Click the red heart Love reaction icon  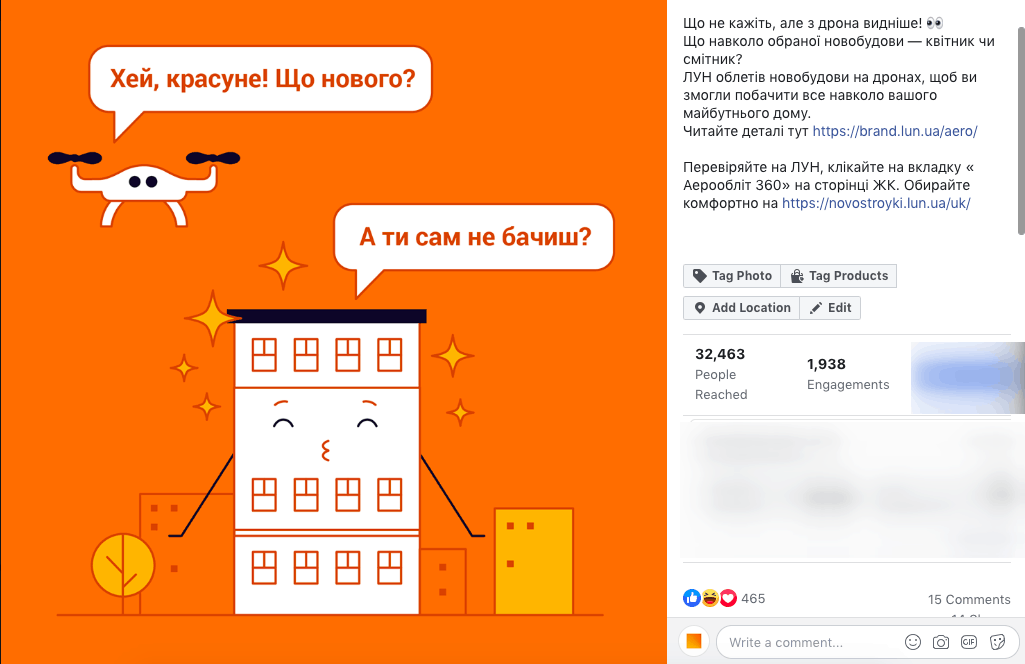(x=728, y=598)
